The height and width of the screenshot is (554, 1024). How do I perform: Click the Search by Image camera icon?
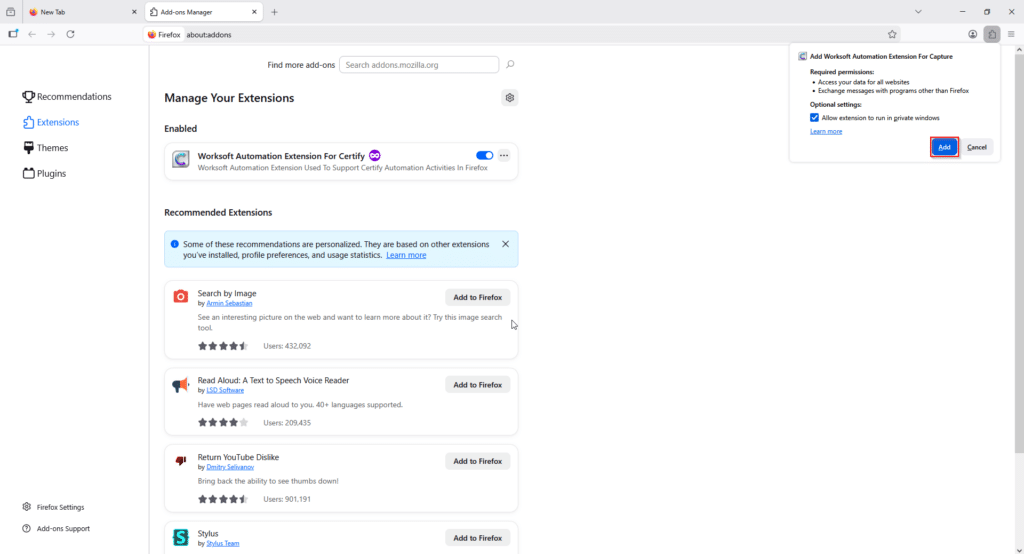[x=181, y=297]
